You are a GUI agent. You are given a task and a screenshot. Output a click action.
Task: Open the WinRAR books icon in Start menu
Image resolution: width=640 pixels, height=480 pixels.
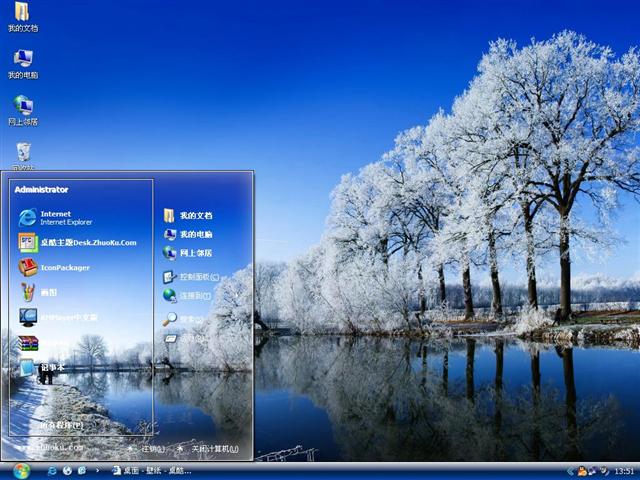pos(28,343)
